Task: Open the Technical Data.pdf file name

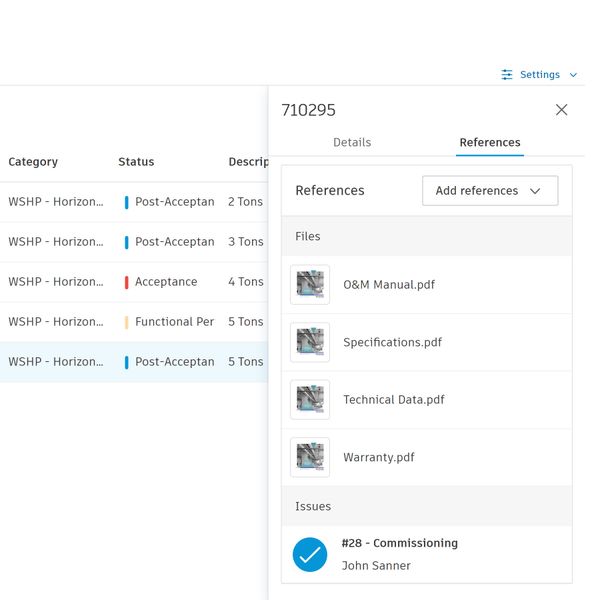Action: [x=393, y=400]
